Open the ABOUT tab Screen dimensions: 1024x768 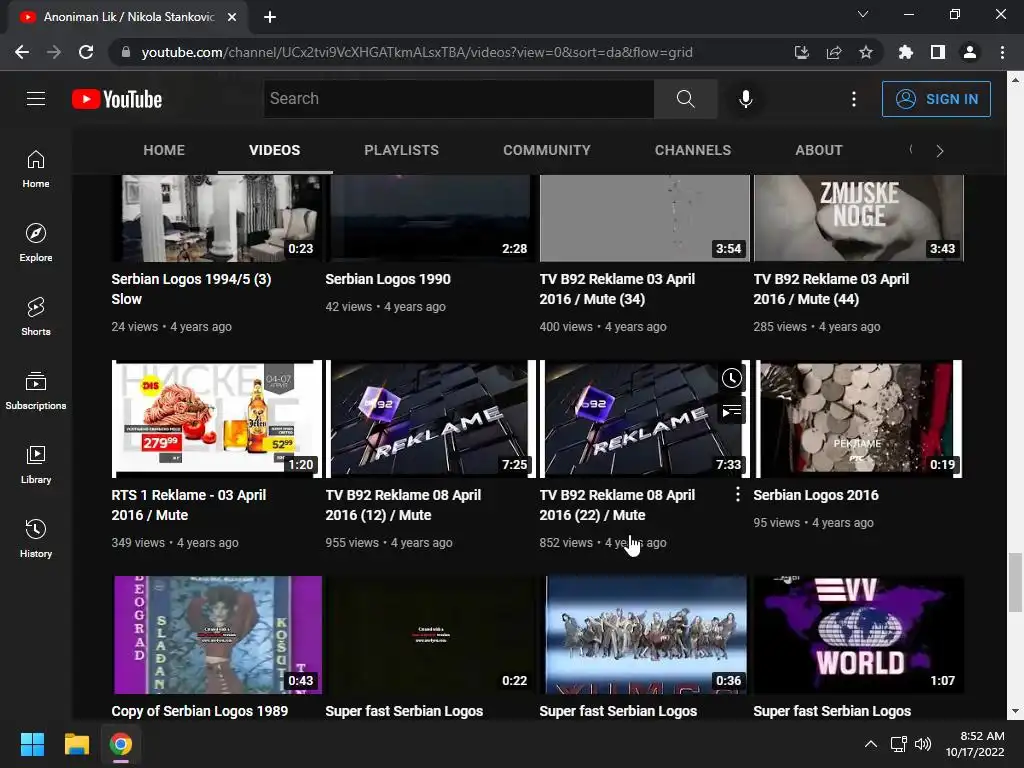tap(819, 150)
